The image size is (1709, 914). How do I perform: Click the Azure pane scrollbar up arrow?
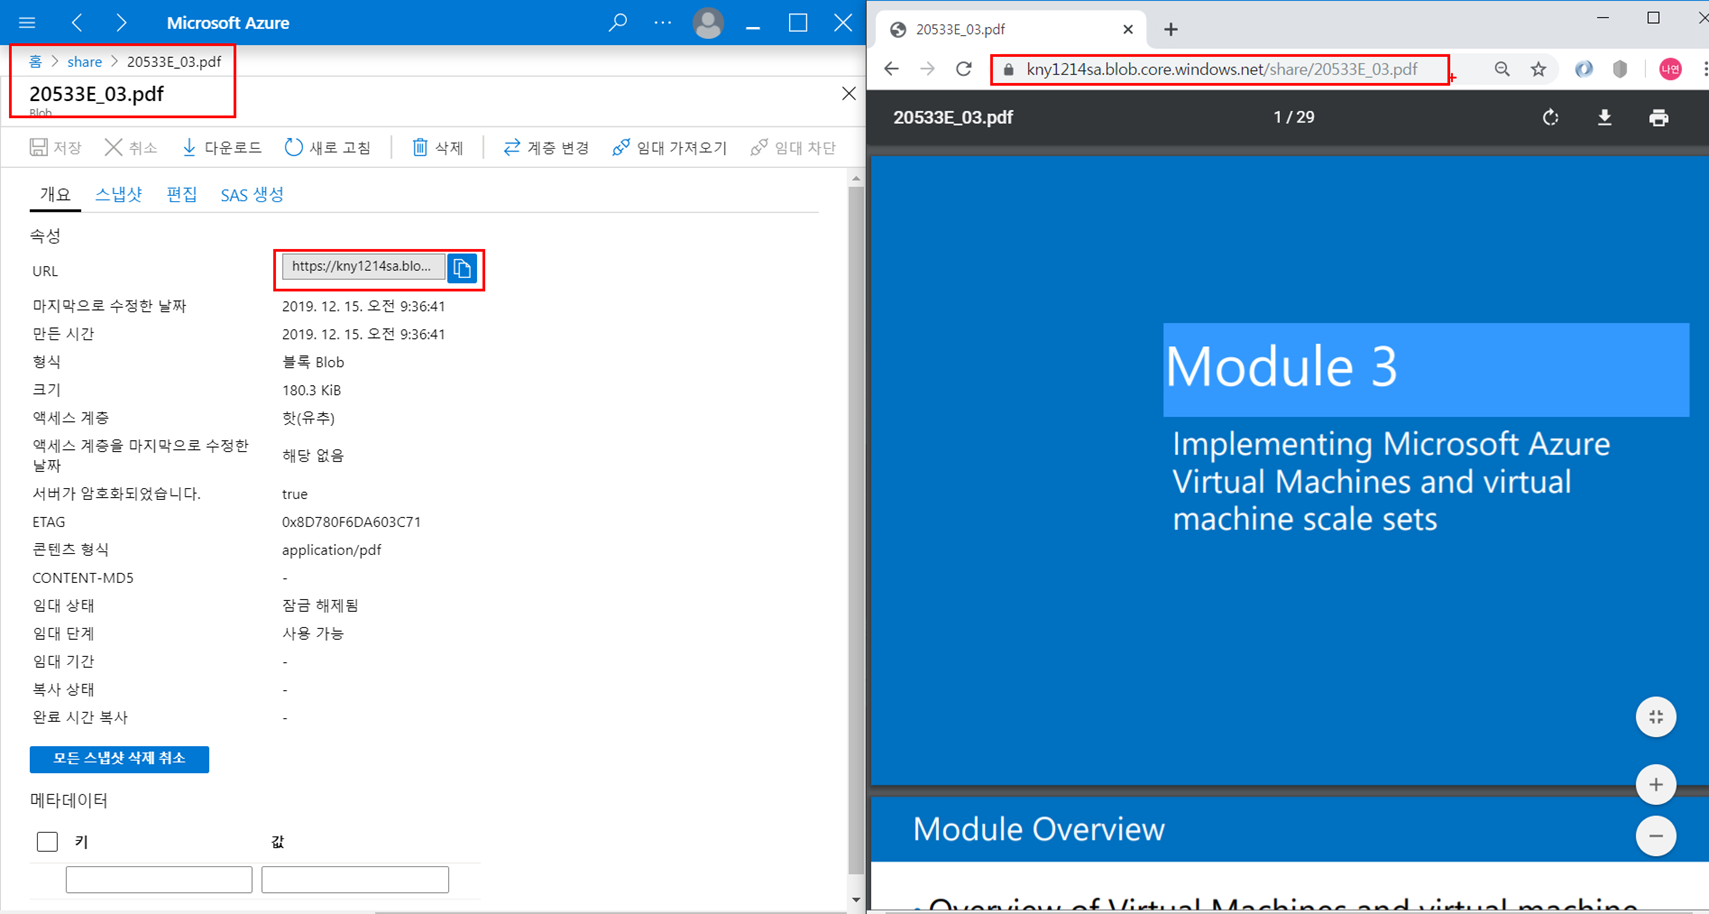click(856, 180)
